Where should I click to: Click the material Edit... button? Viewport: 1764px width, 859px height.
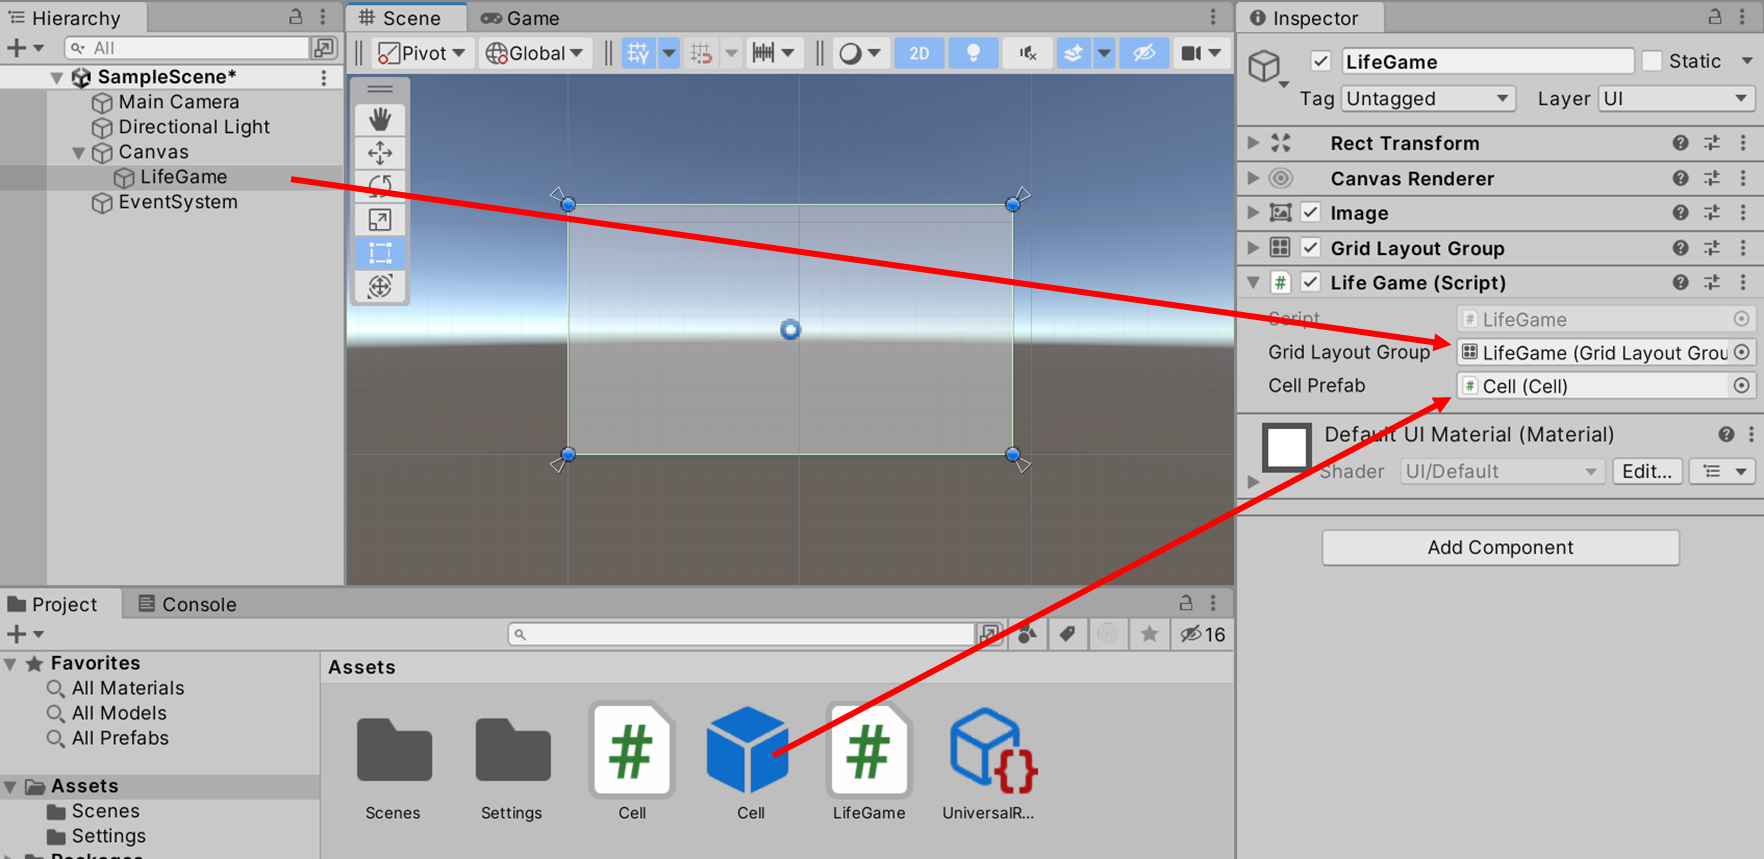(1646, 471)
